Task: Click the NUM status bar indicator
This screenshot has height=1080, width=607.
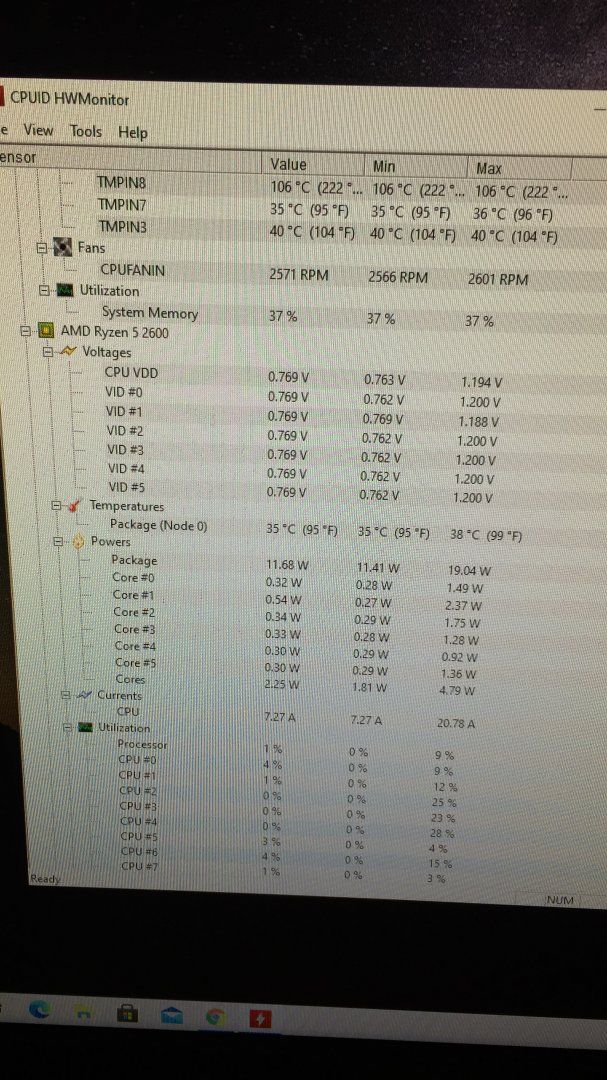Action: click(x=559, y=900)
